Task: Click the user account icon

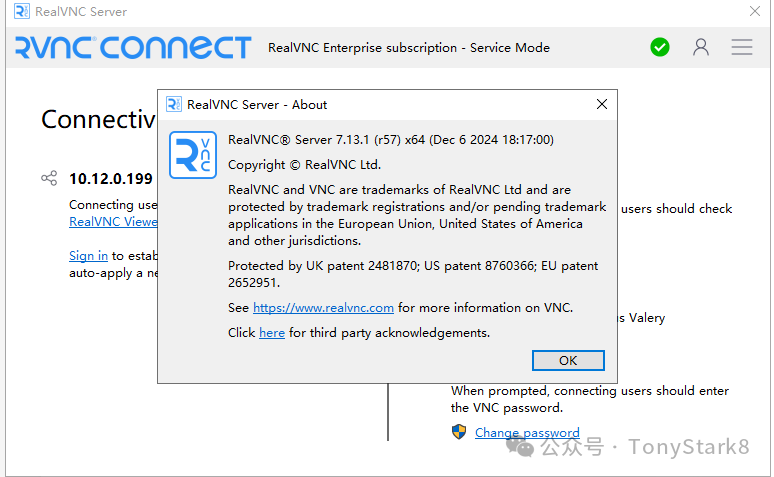Action: click(700, 47)
